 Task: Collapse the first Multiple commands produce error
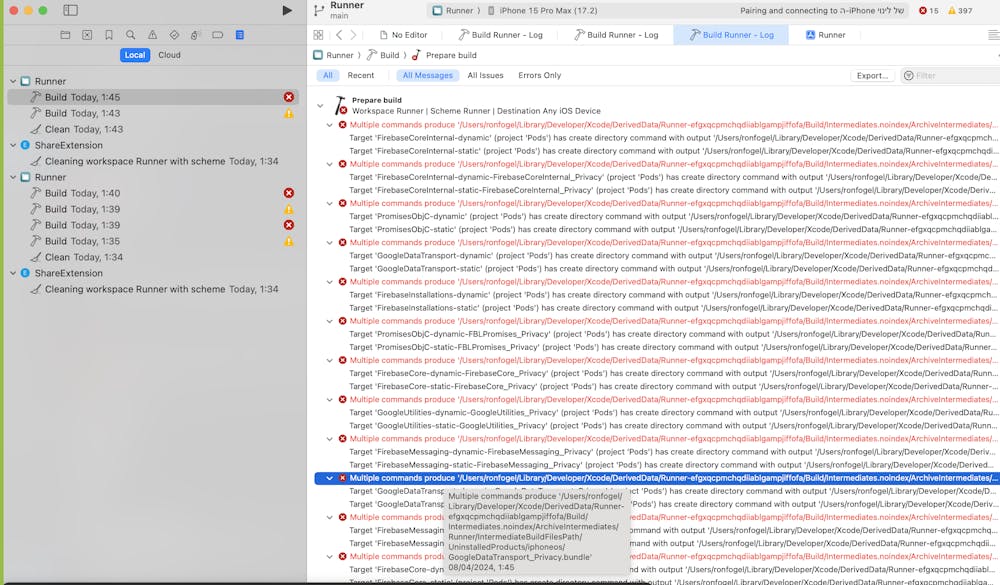click(x=330, y=125)
